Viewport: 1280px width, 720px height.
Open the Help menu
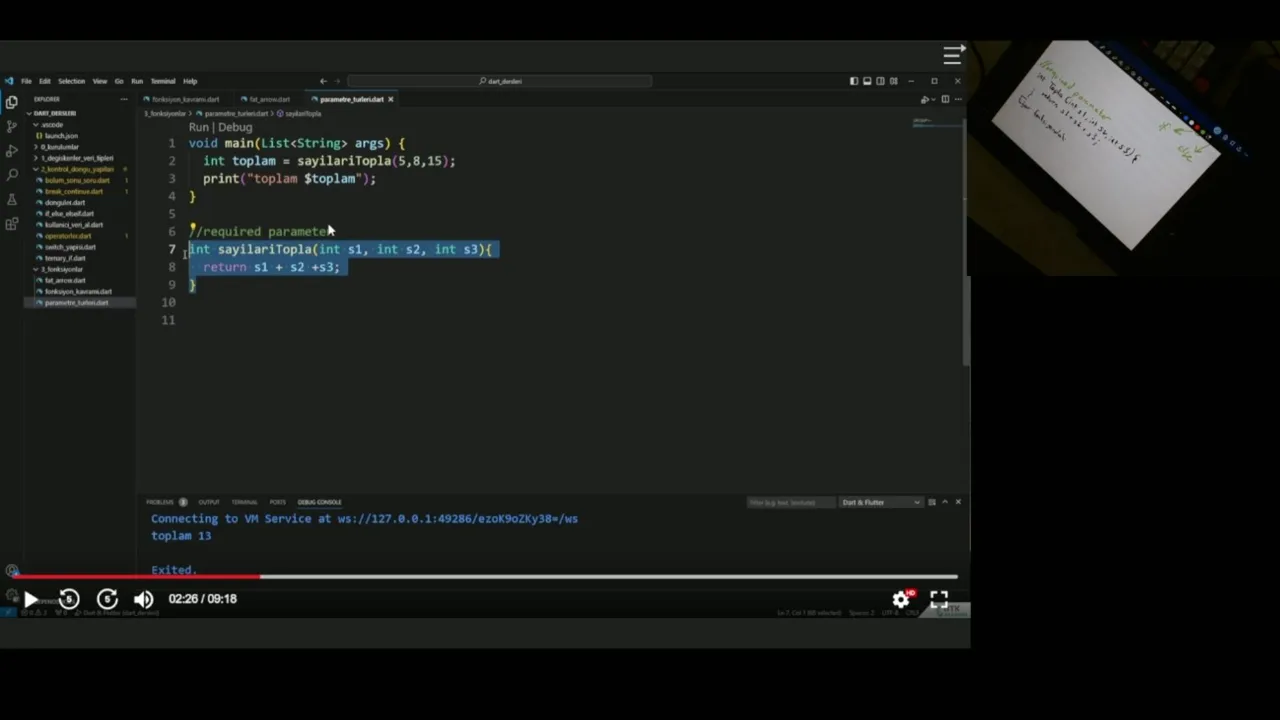point(190,81)
